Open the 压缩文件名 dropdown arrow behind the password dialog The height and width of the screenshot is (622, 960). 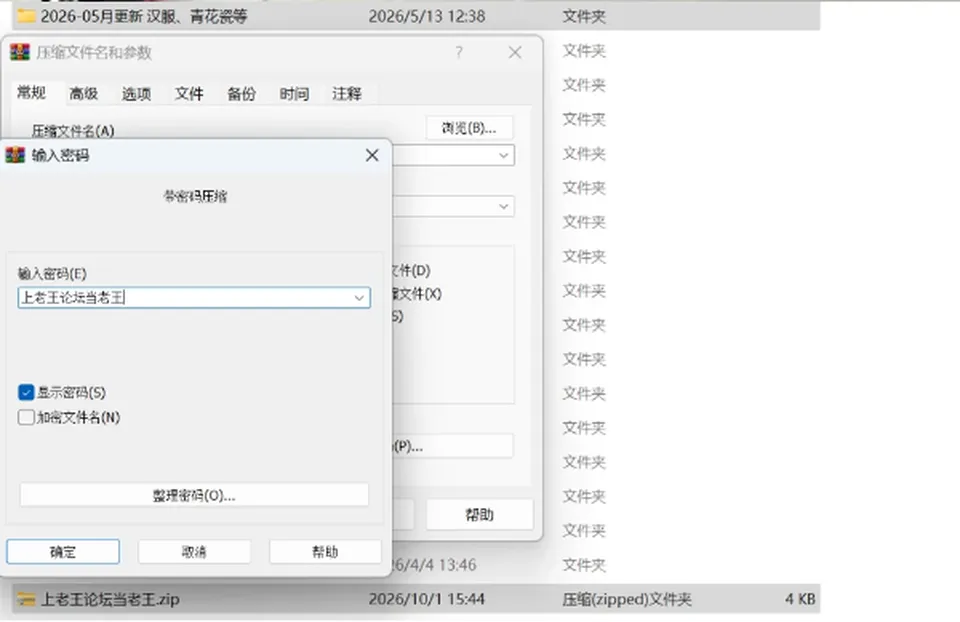503,156
